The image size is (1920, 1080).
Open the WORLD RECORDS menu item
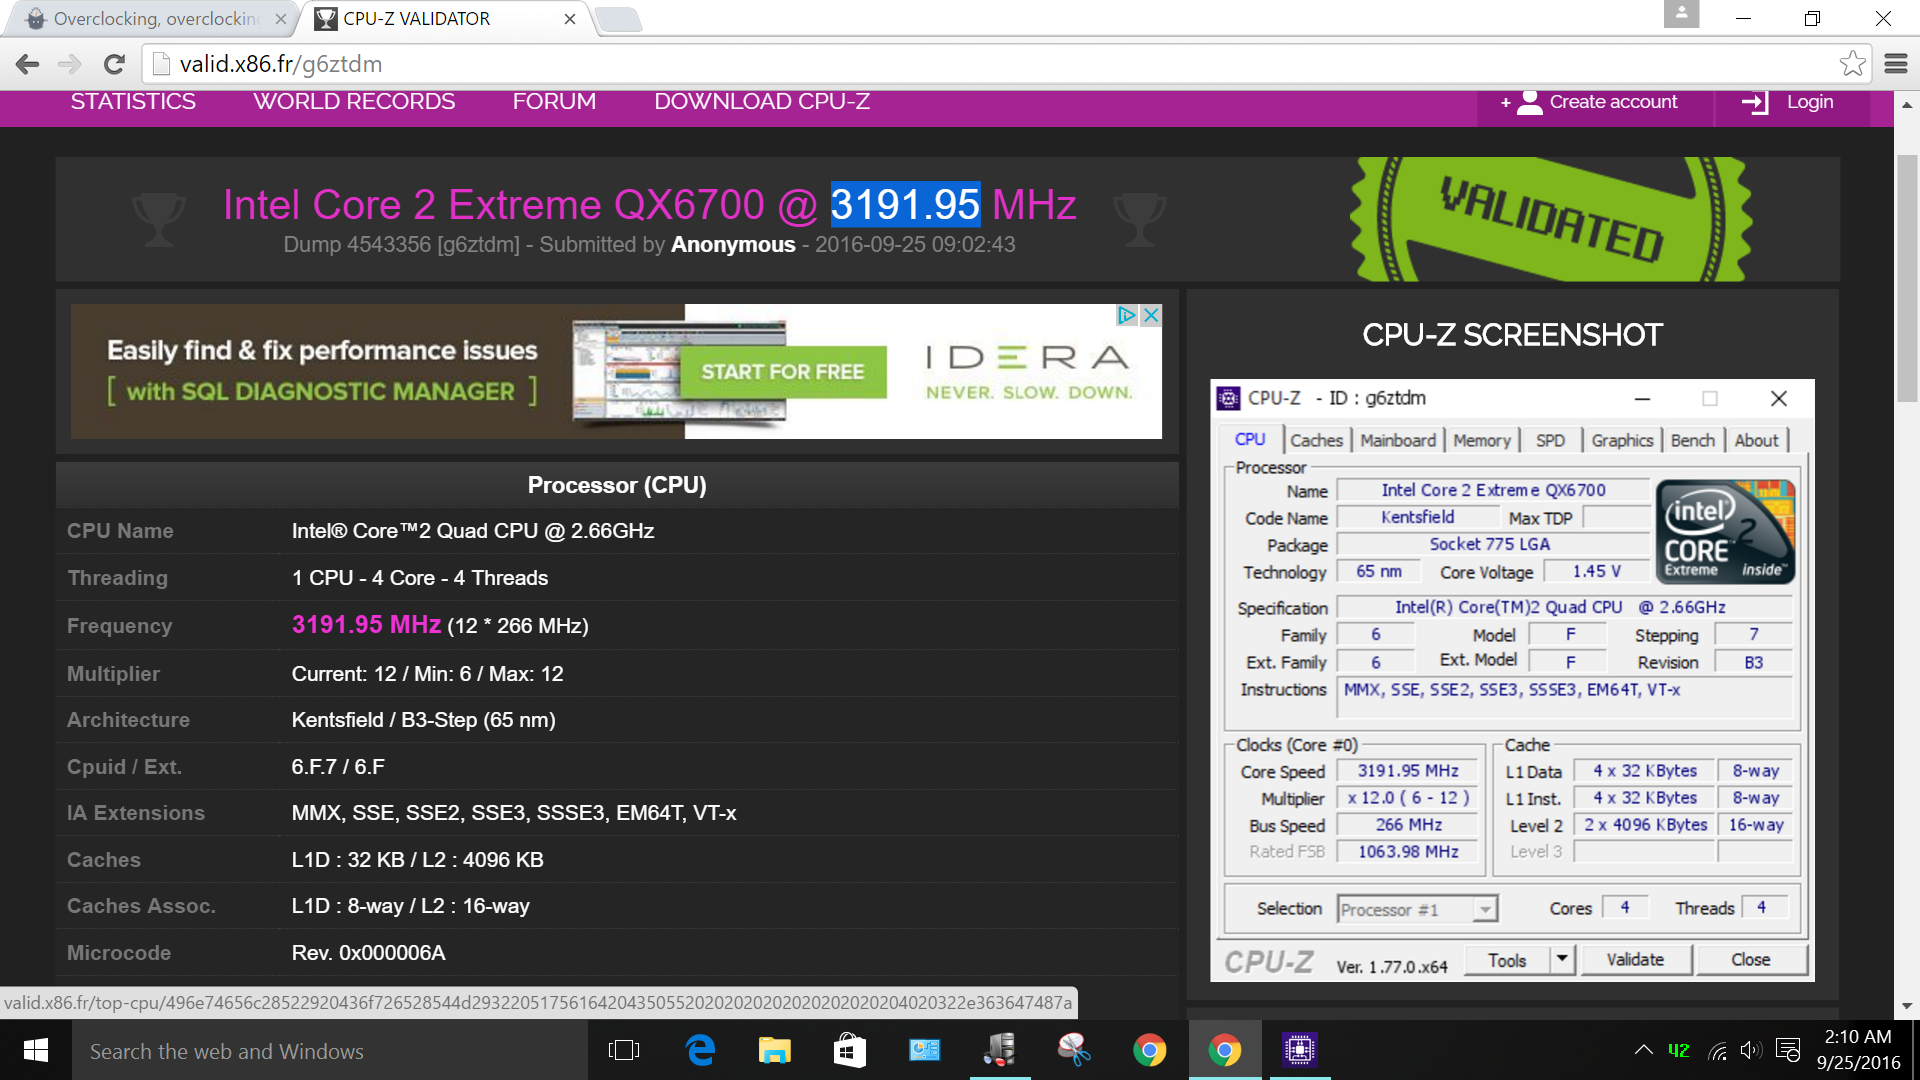click(x=354, y=102)
